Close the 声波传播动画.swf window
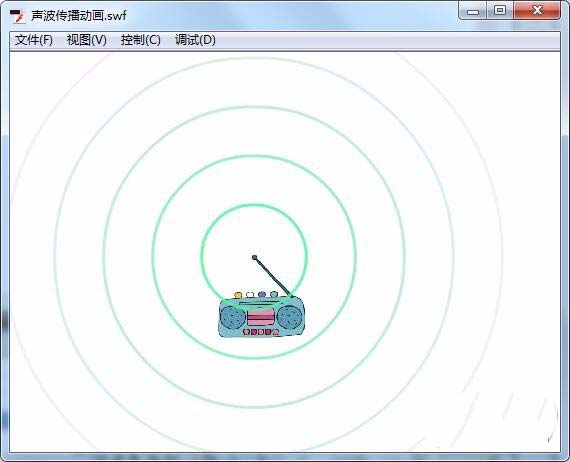Image resolution: width=570 pixels, height=462 pixels. [x=537, y=10]
